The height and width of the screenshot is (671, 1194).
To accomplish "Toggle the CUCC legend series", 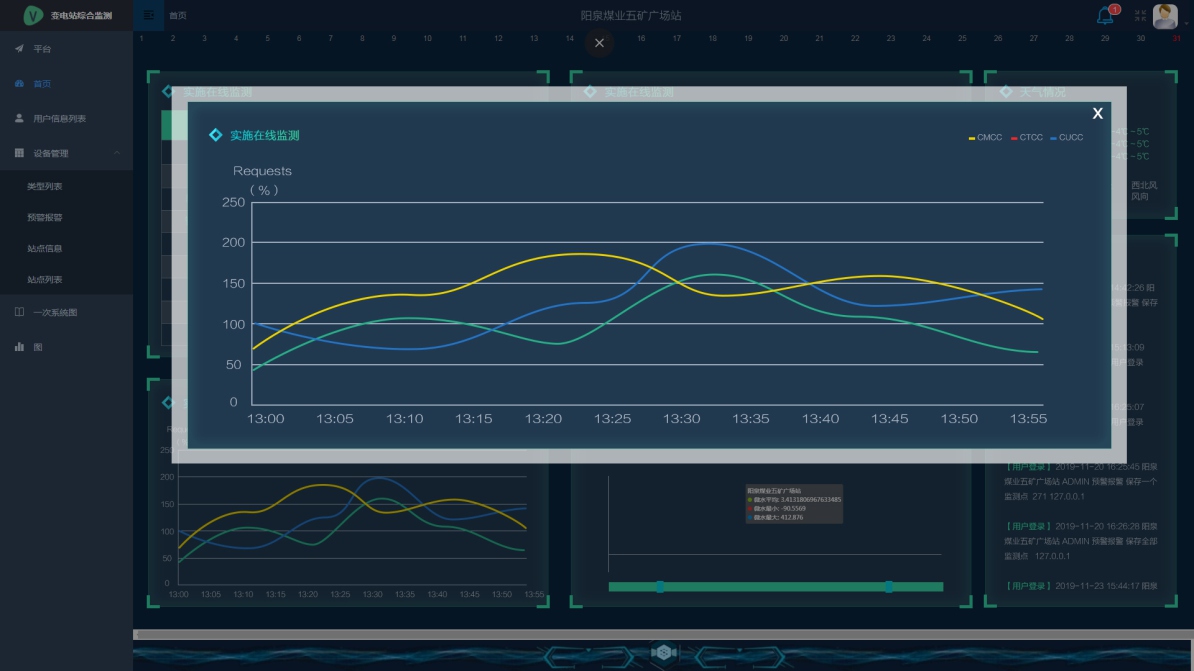I will [x=1066, y=137].
